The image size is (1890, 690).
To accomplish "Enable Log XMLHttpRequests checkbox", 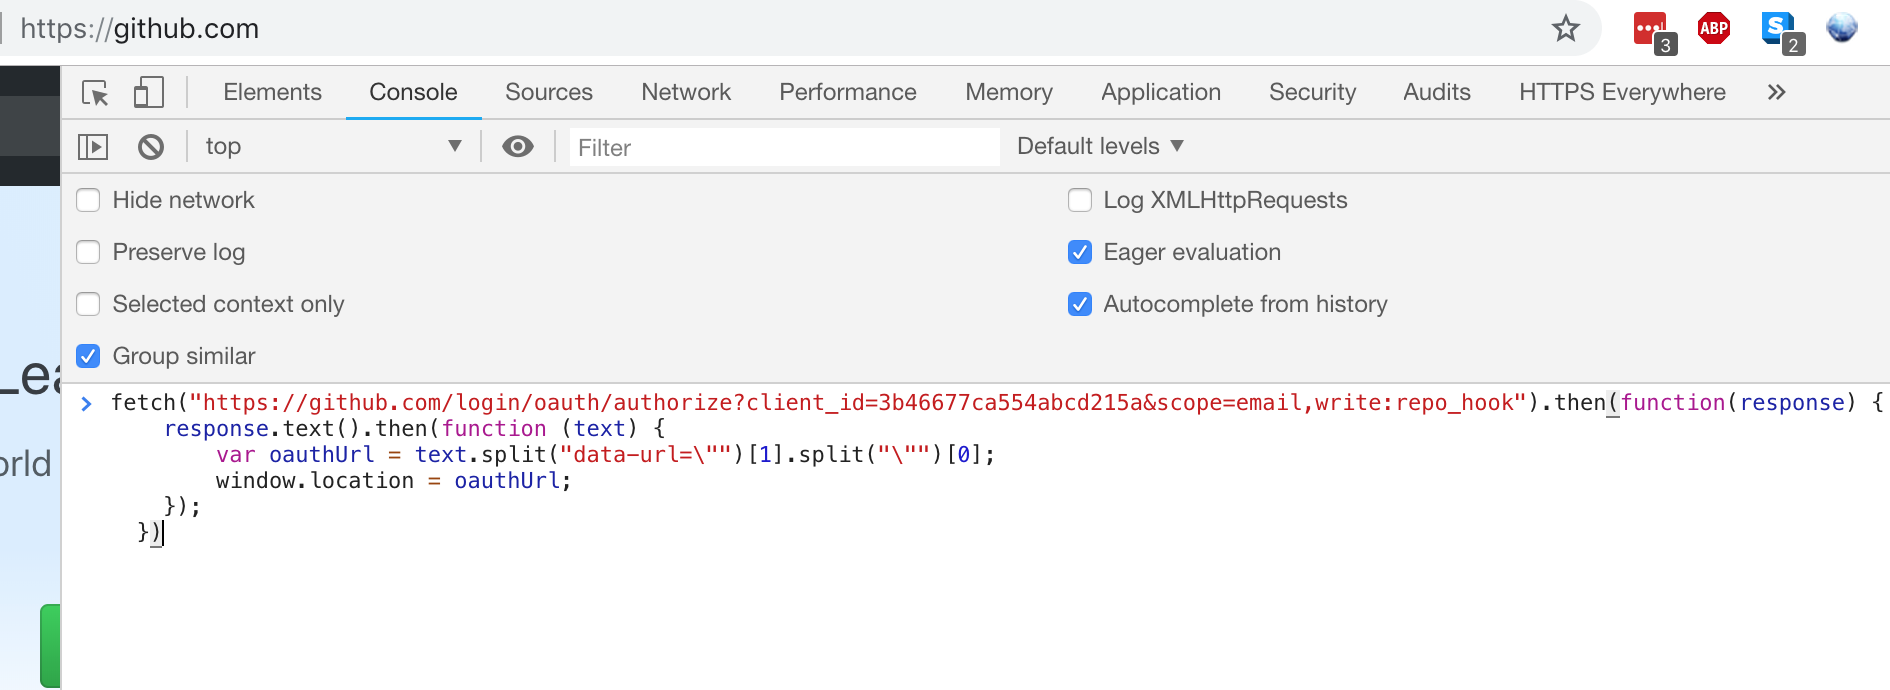I will tap(1080, 200).
